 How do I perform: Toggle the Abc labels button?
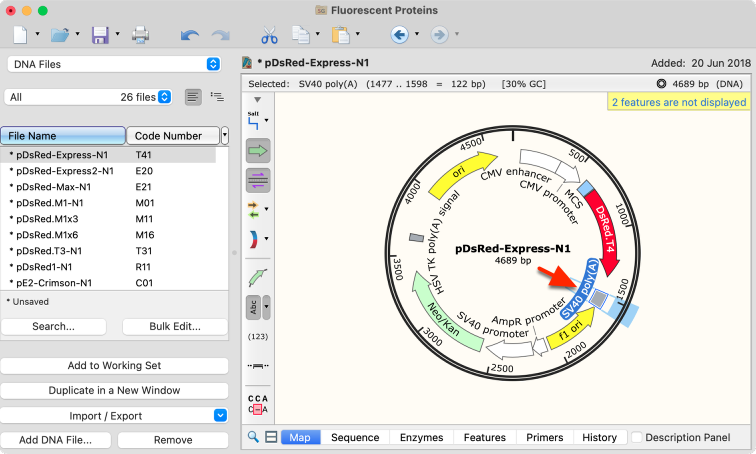click(254, 307)
